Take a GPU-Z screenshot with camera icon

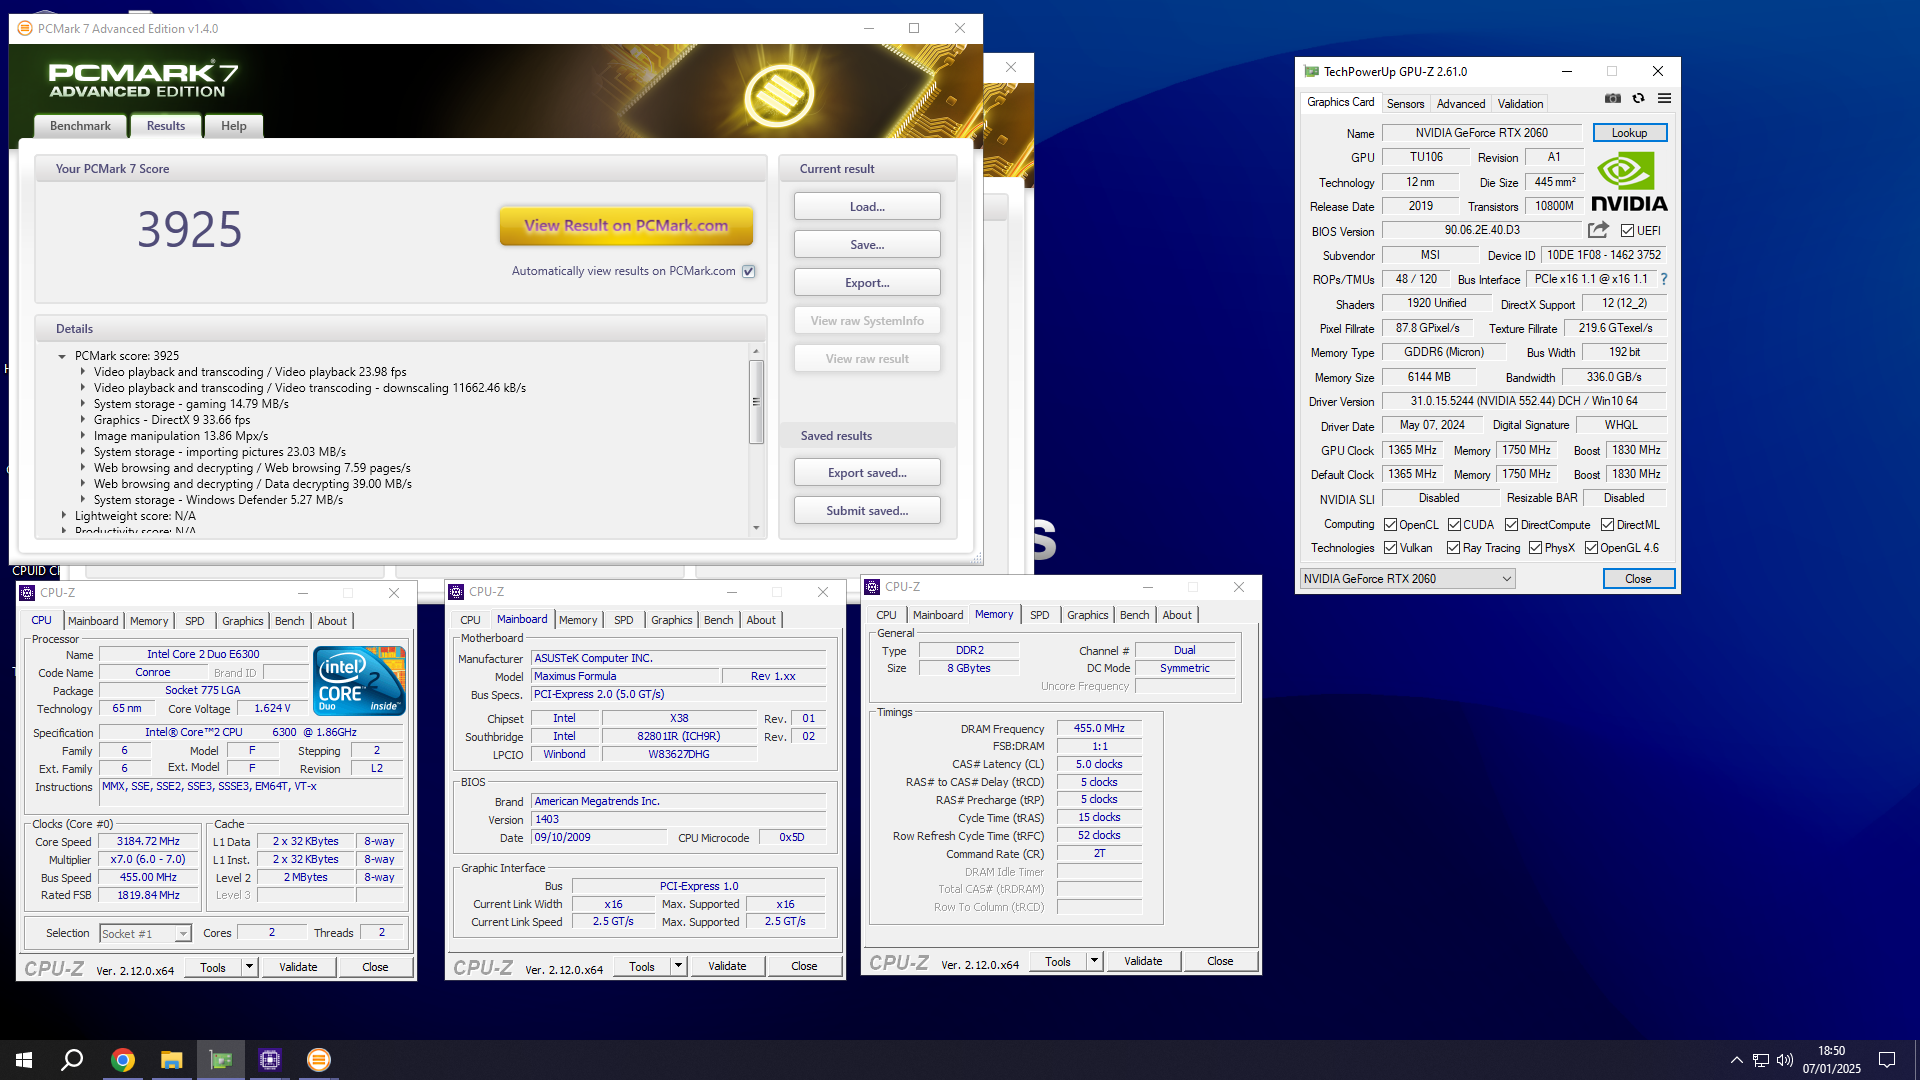(x=1612, y=98)
